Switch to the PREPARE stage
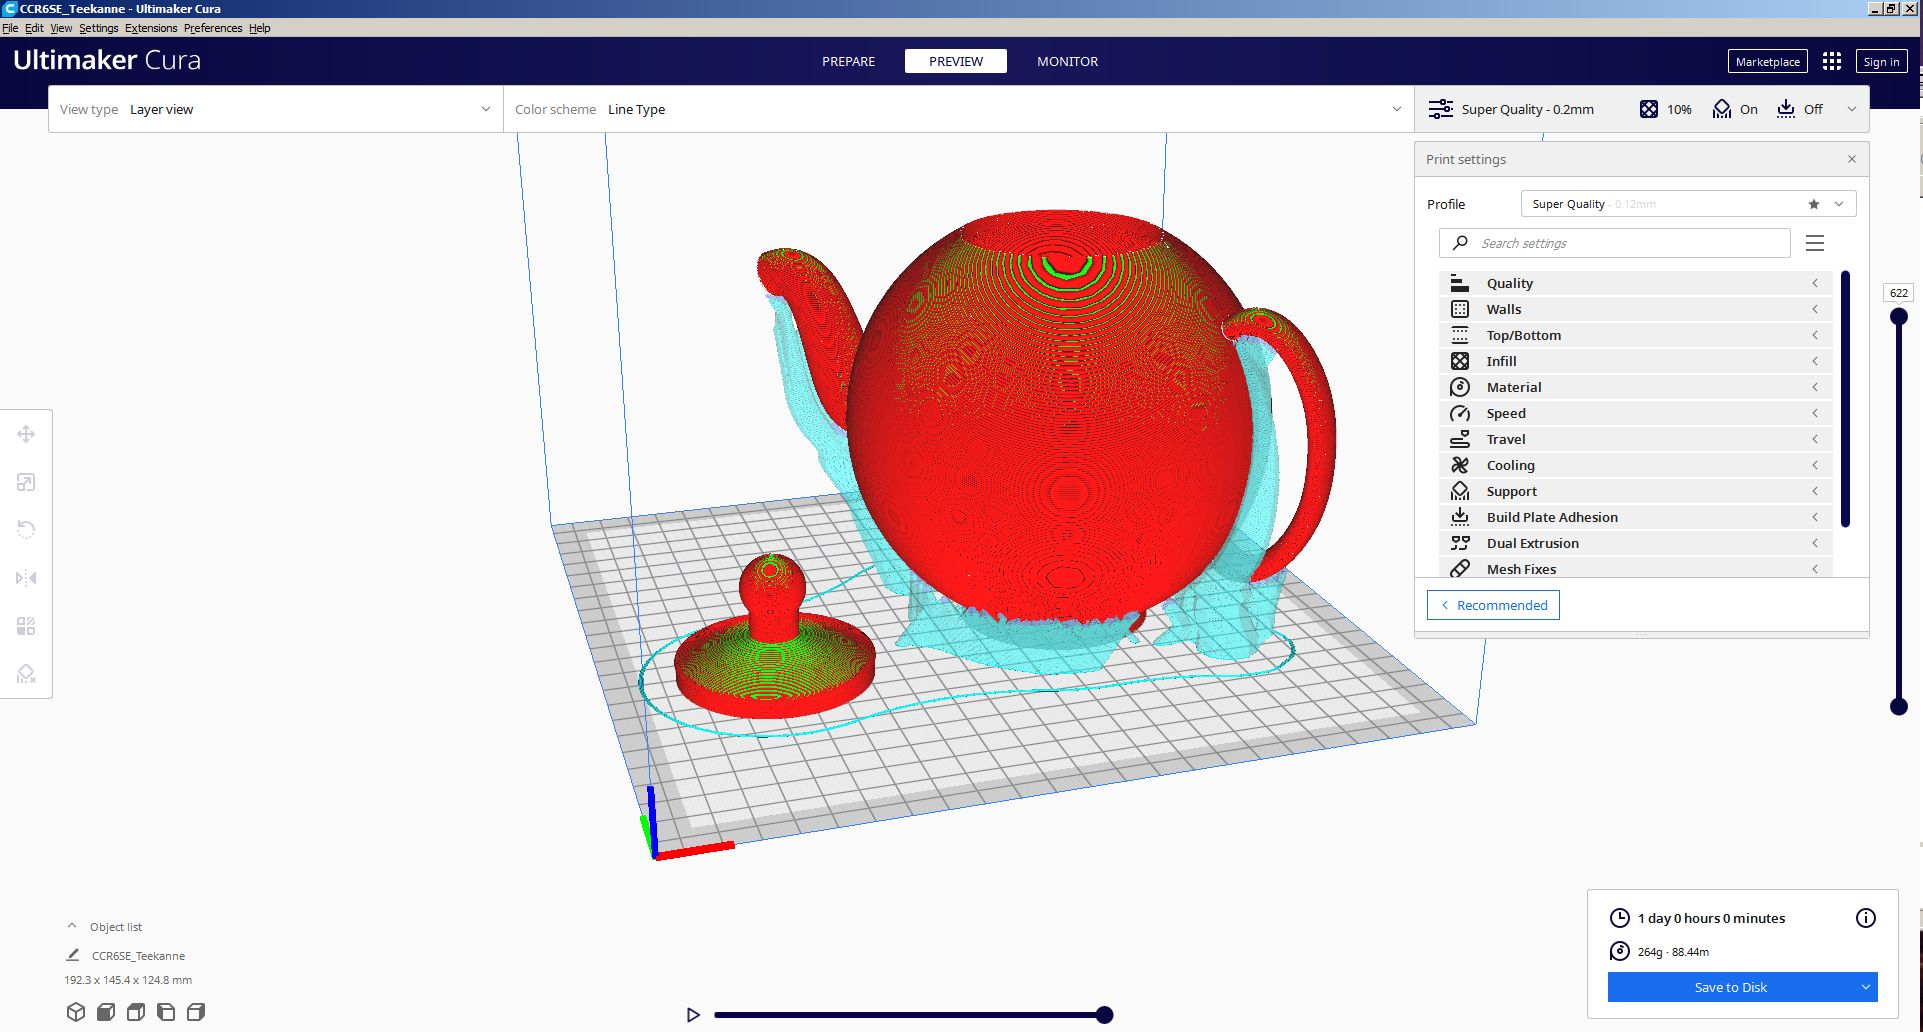 [848, 61]
